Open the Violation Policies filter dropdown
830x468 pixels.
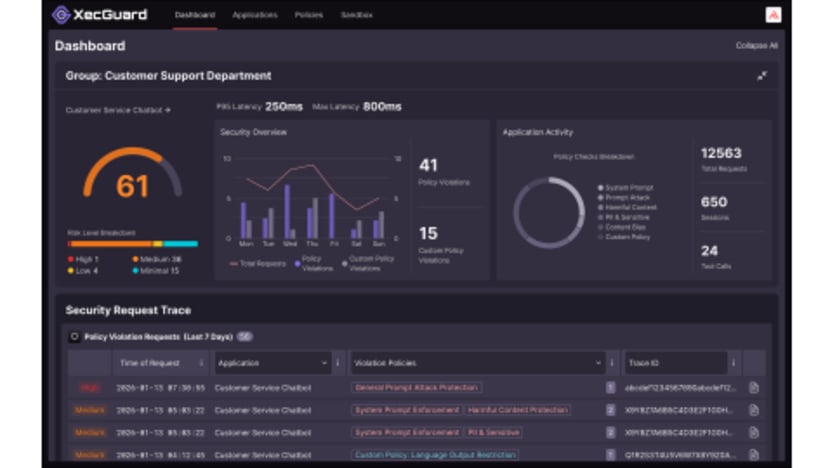point(477,363)
